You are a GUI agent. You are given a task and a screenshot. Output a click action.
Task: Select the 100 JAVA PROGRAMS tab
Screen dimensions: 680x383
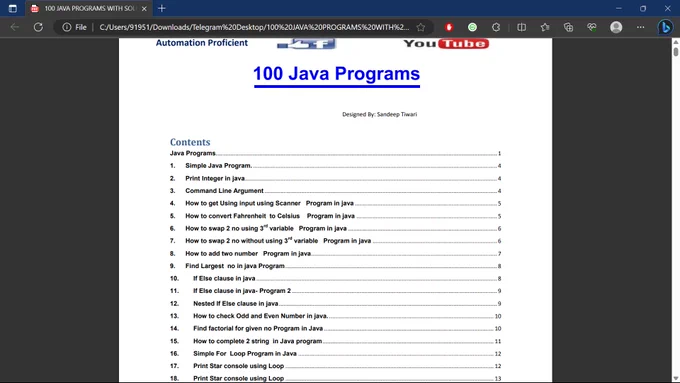[x=89, y=8]
